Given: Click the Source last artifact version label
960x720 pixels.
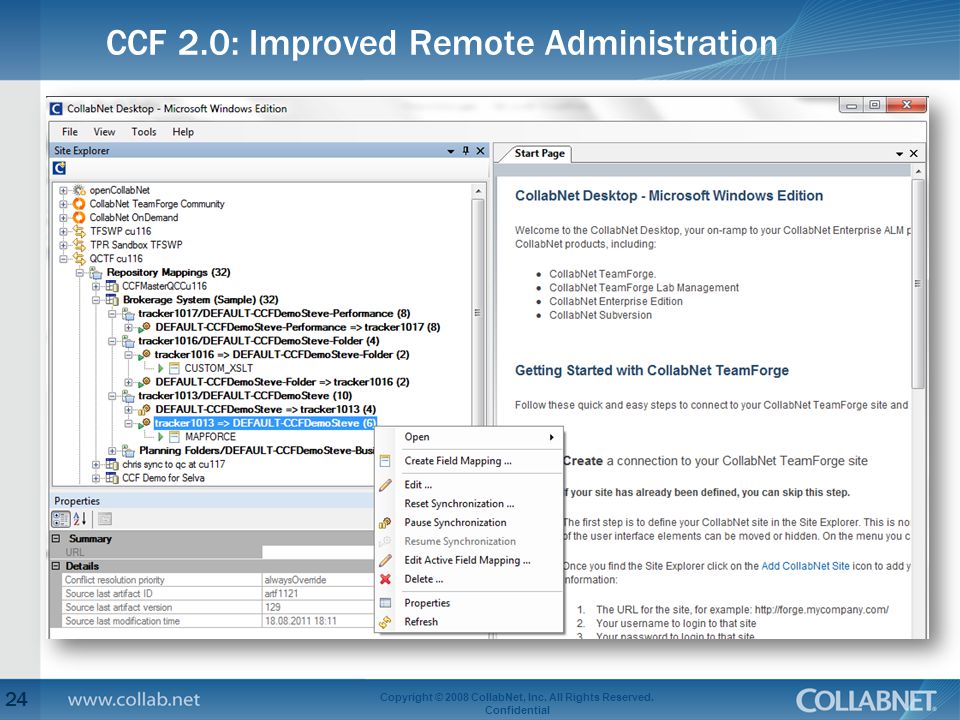Looking at the screenshot, I should coord(119,607).
